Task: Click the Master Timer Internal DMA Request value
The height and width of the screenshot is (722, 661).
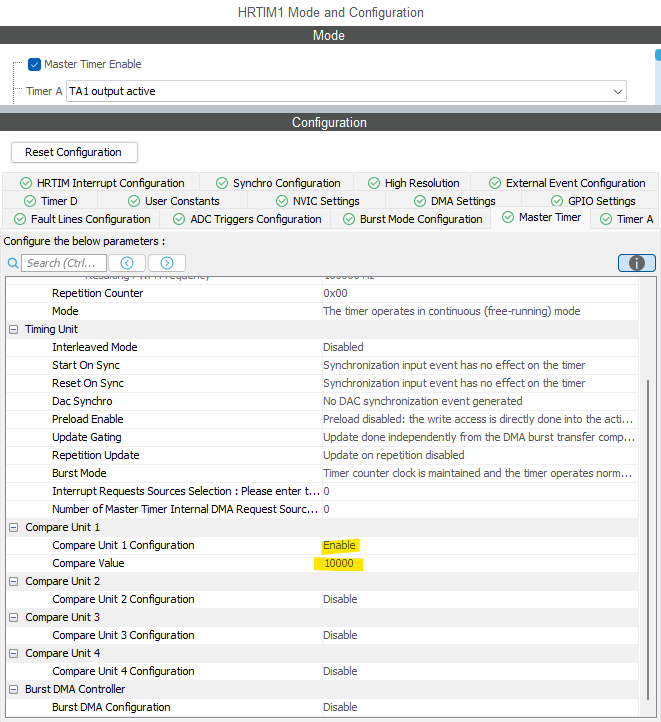Action: point(326,509)
